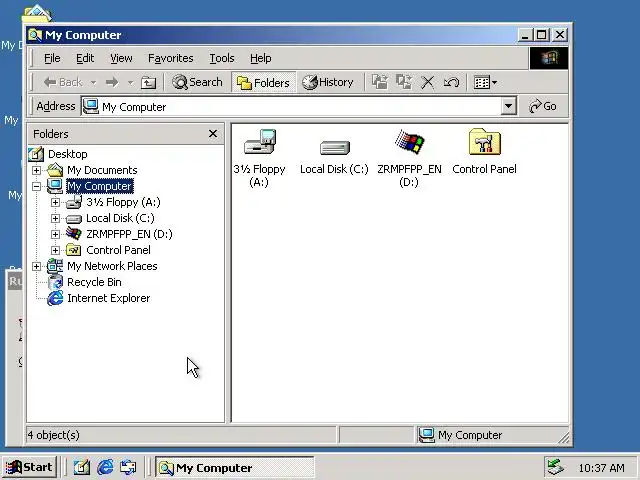
Task: Open the Edit menu
Action: pos(85,58)
